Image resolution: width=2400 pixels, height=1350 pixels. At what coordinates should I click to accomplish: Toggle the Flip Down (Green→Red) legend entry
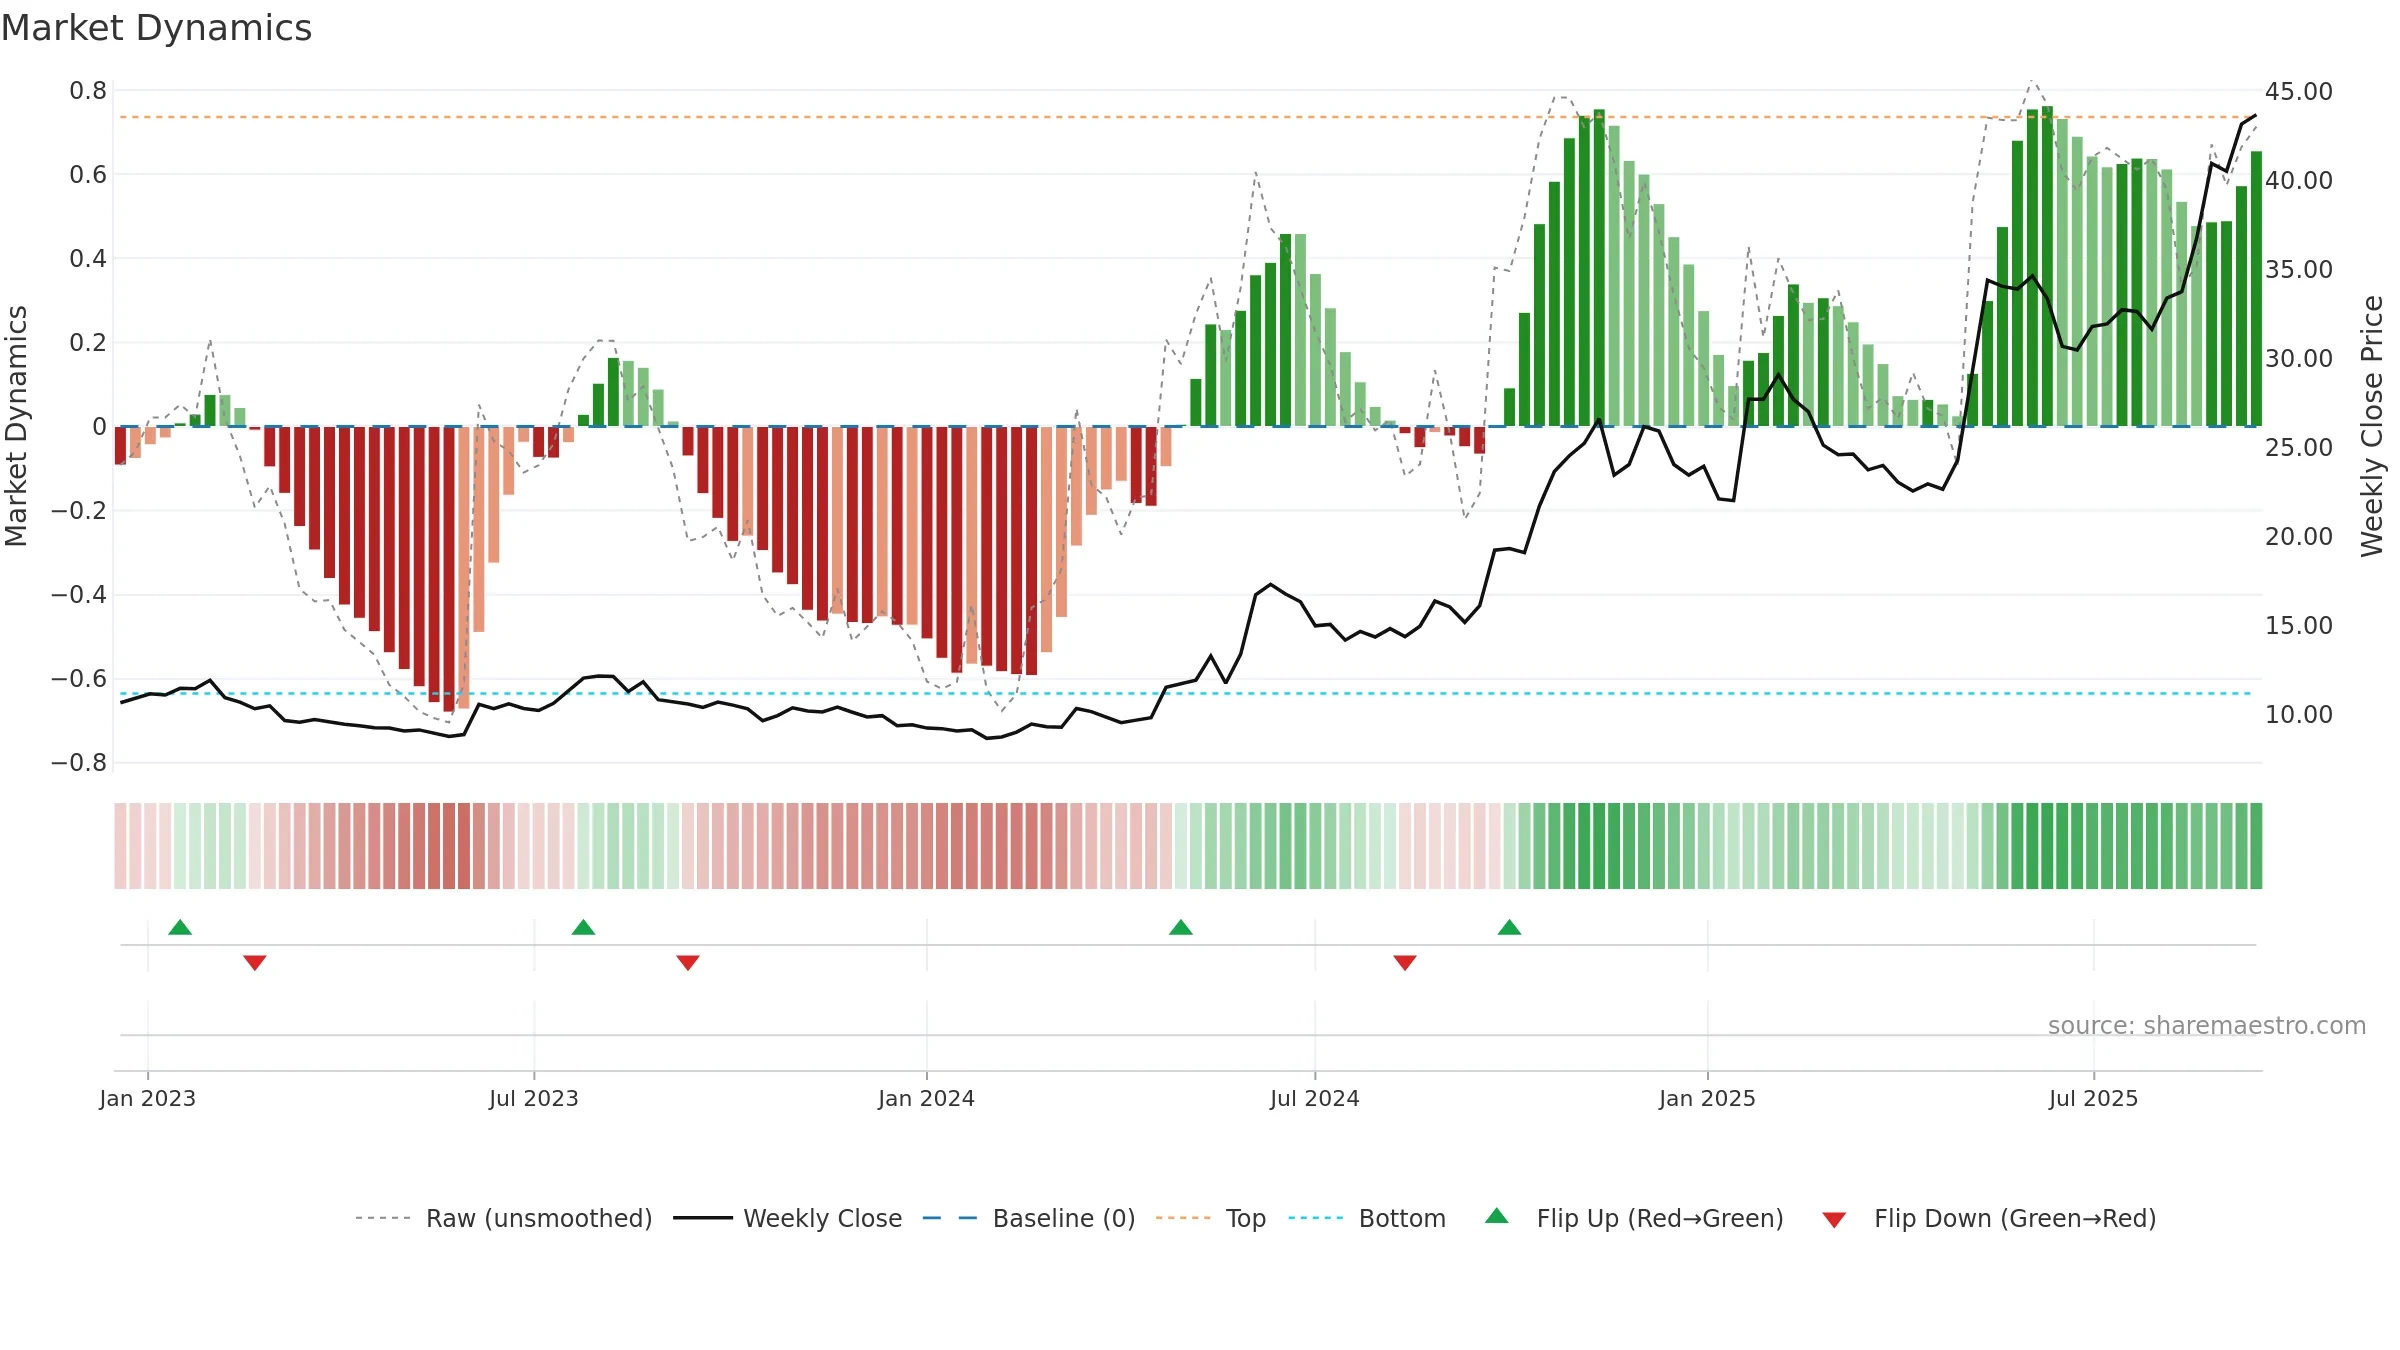(x=1988, y=1218)
